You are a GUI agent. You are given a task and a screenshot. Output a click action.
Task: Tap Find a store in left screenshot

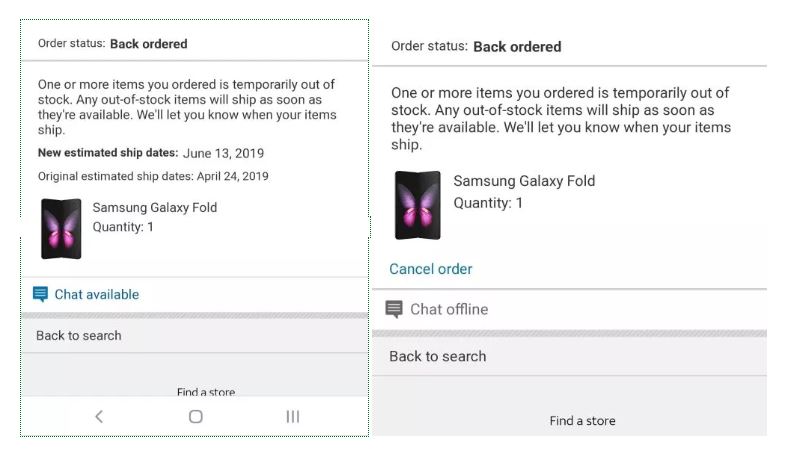pos(206,392)
